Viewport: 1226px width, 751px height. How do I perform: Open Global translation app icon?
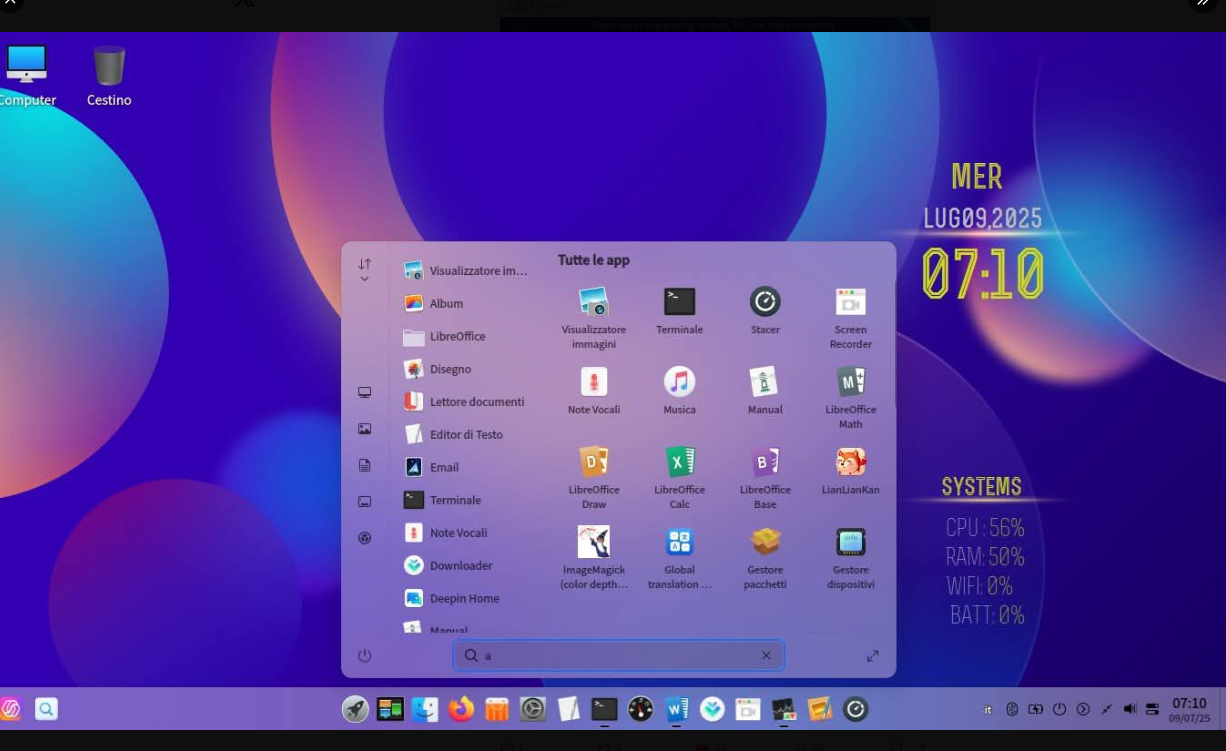pyautogui.click(x=679, y=542)
